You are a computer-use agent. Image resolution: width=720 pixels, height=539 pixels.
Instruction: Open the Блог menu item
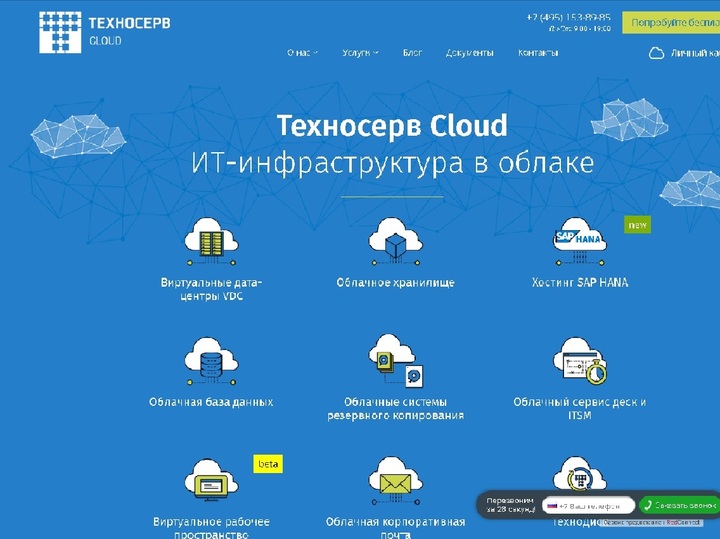click(412, 53)
